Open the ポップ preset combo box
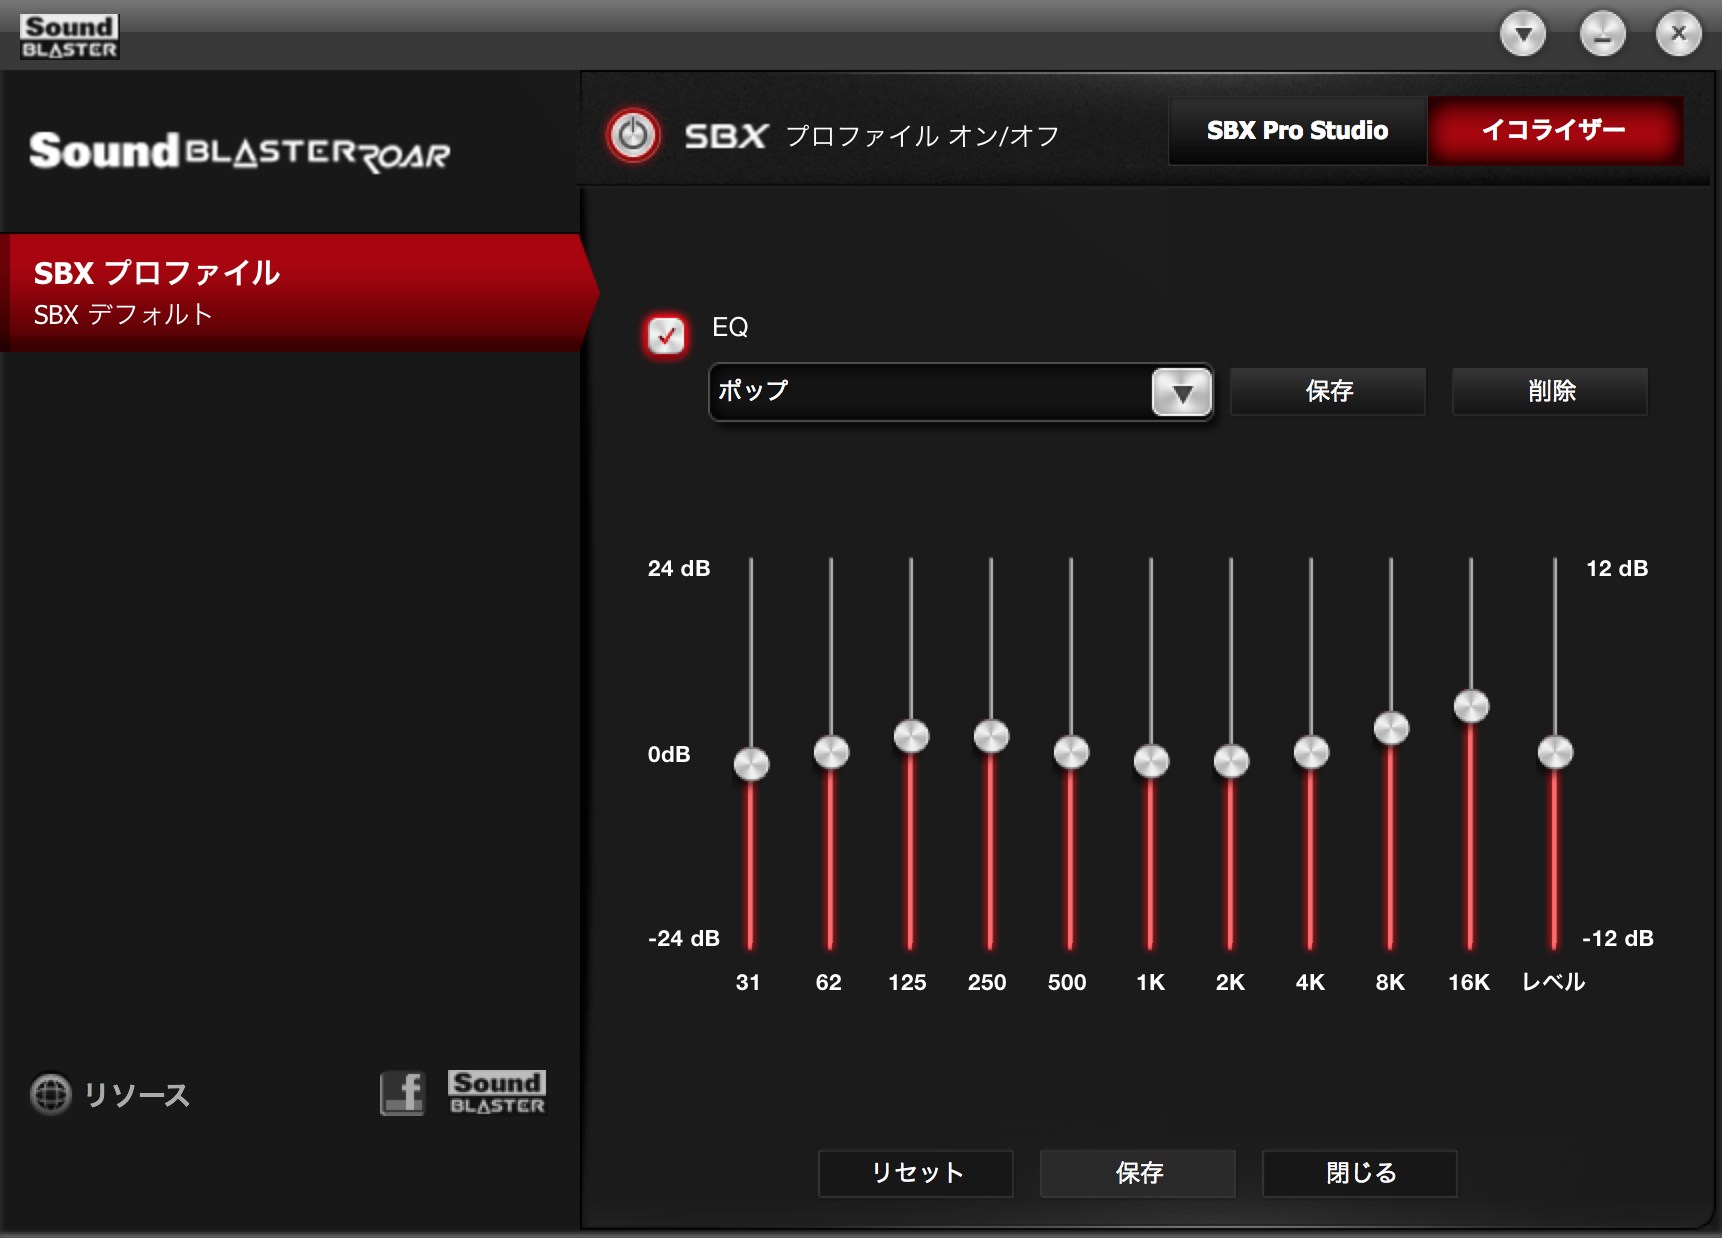 click(930, 392)
